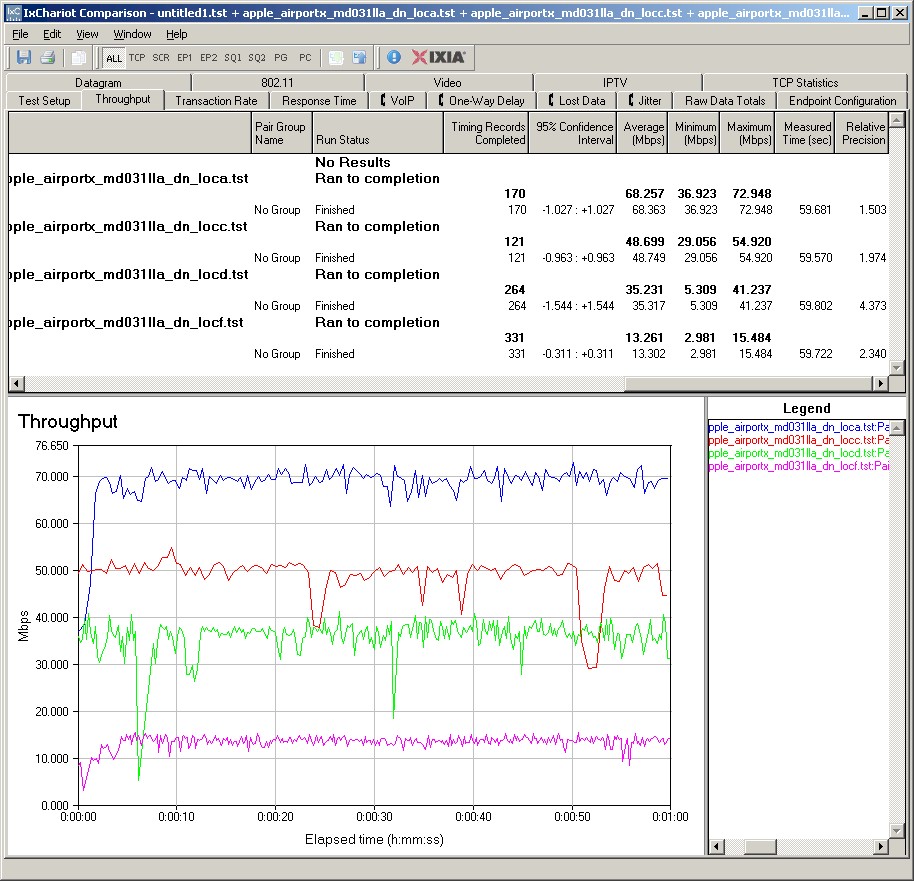Click the blue loca.tst legend entry
This screenshot has width=914, height=881.
(x=799, y=427)
